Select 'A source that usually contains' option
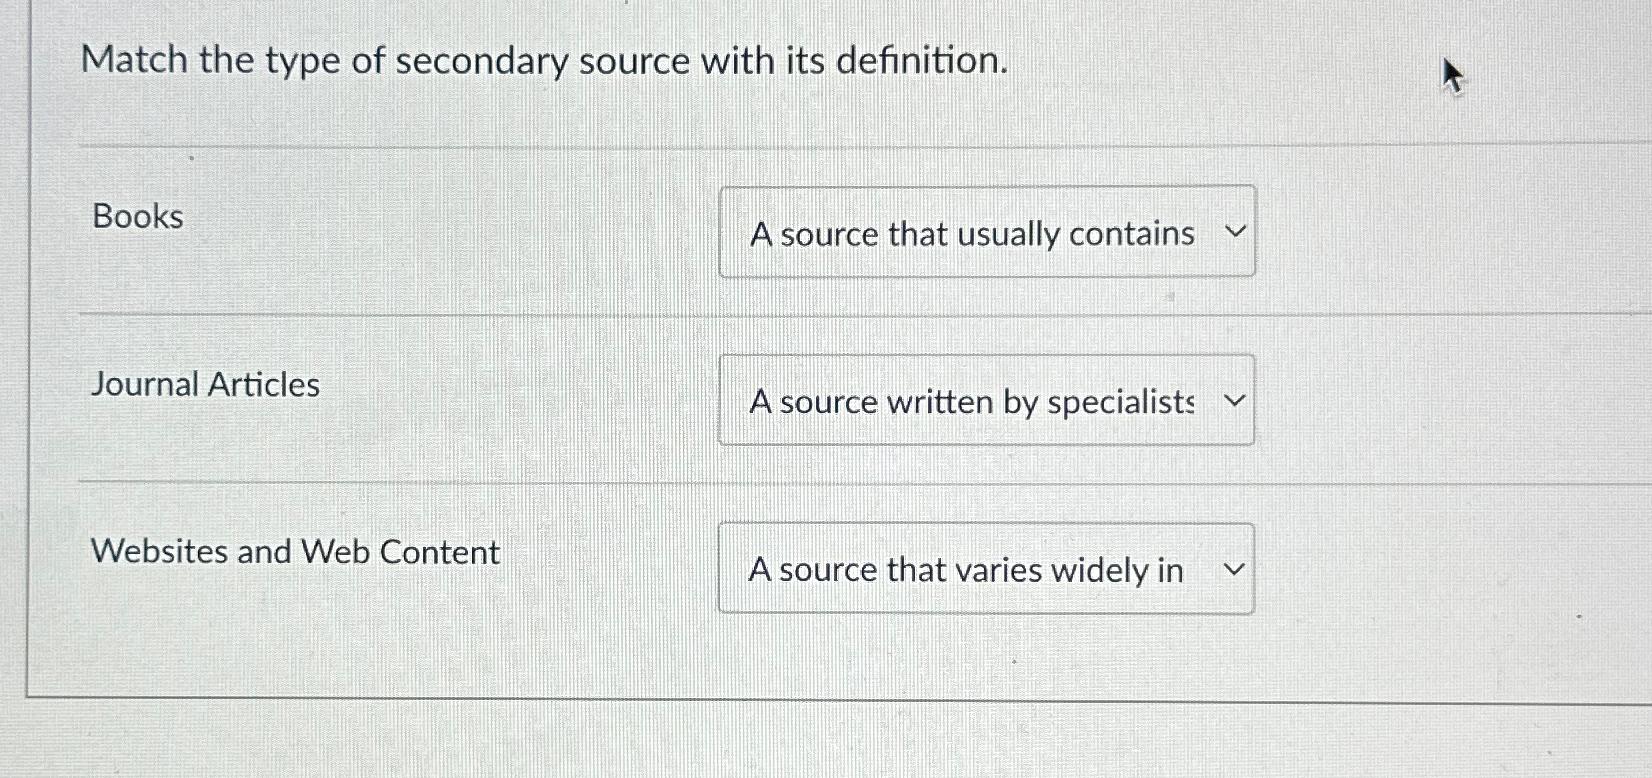 [972, 233]
